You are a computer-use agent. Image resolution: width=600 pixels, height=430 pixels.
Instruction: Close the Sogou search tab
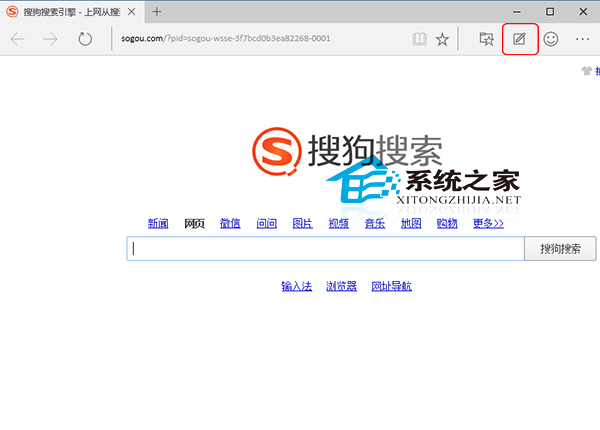(132, 12)
